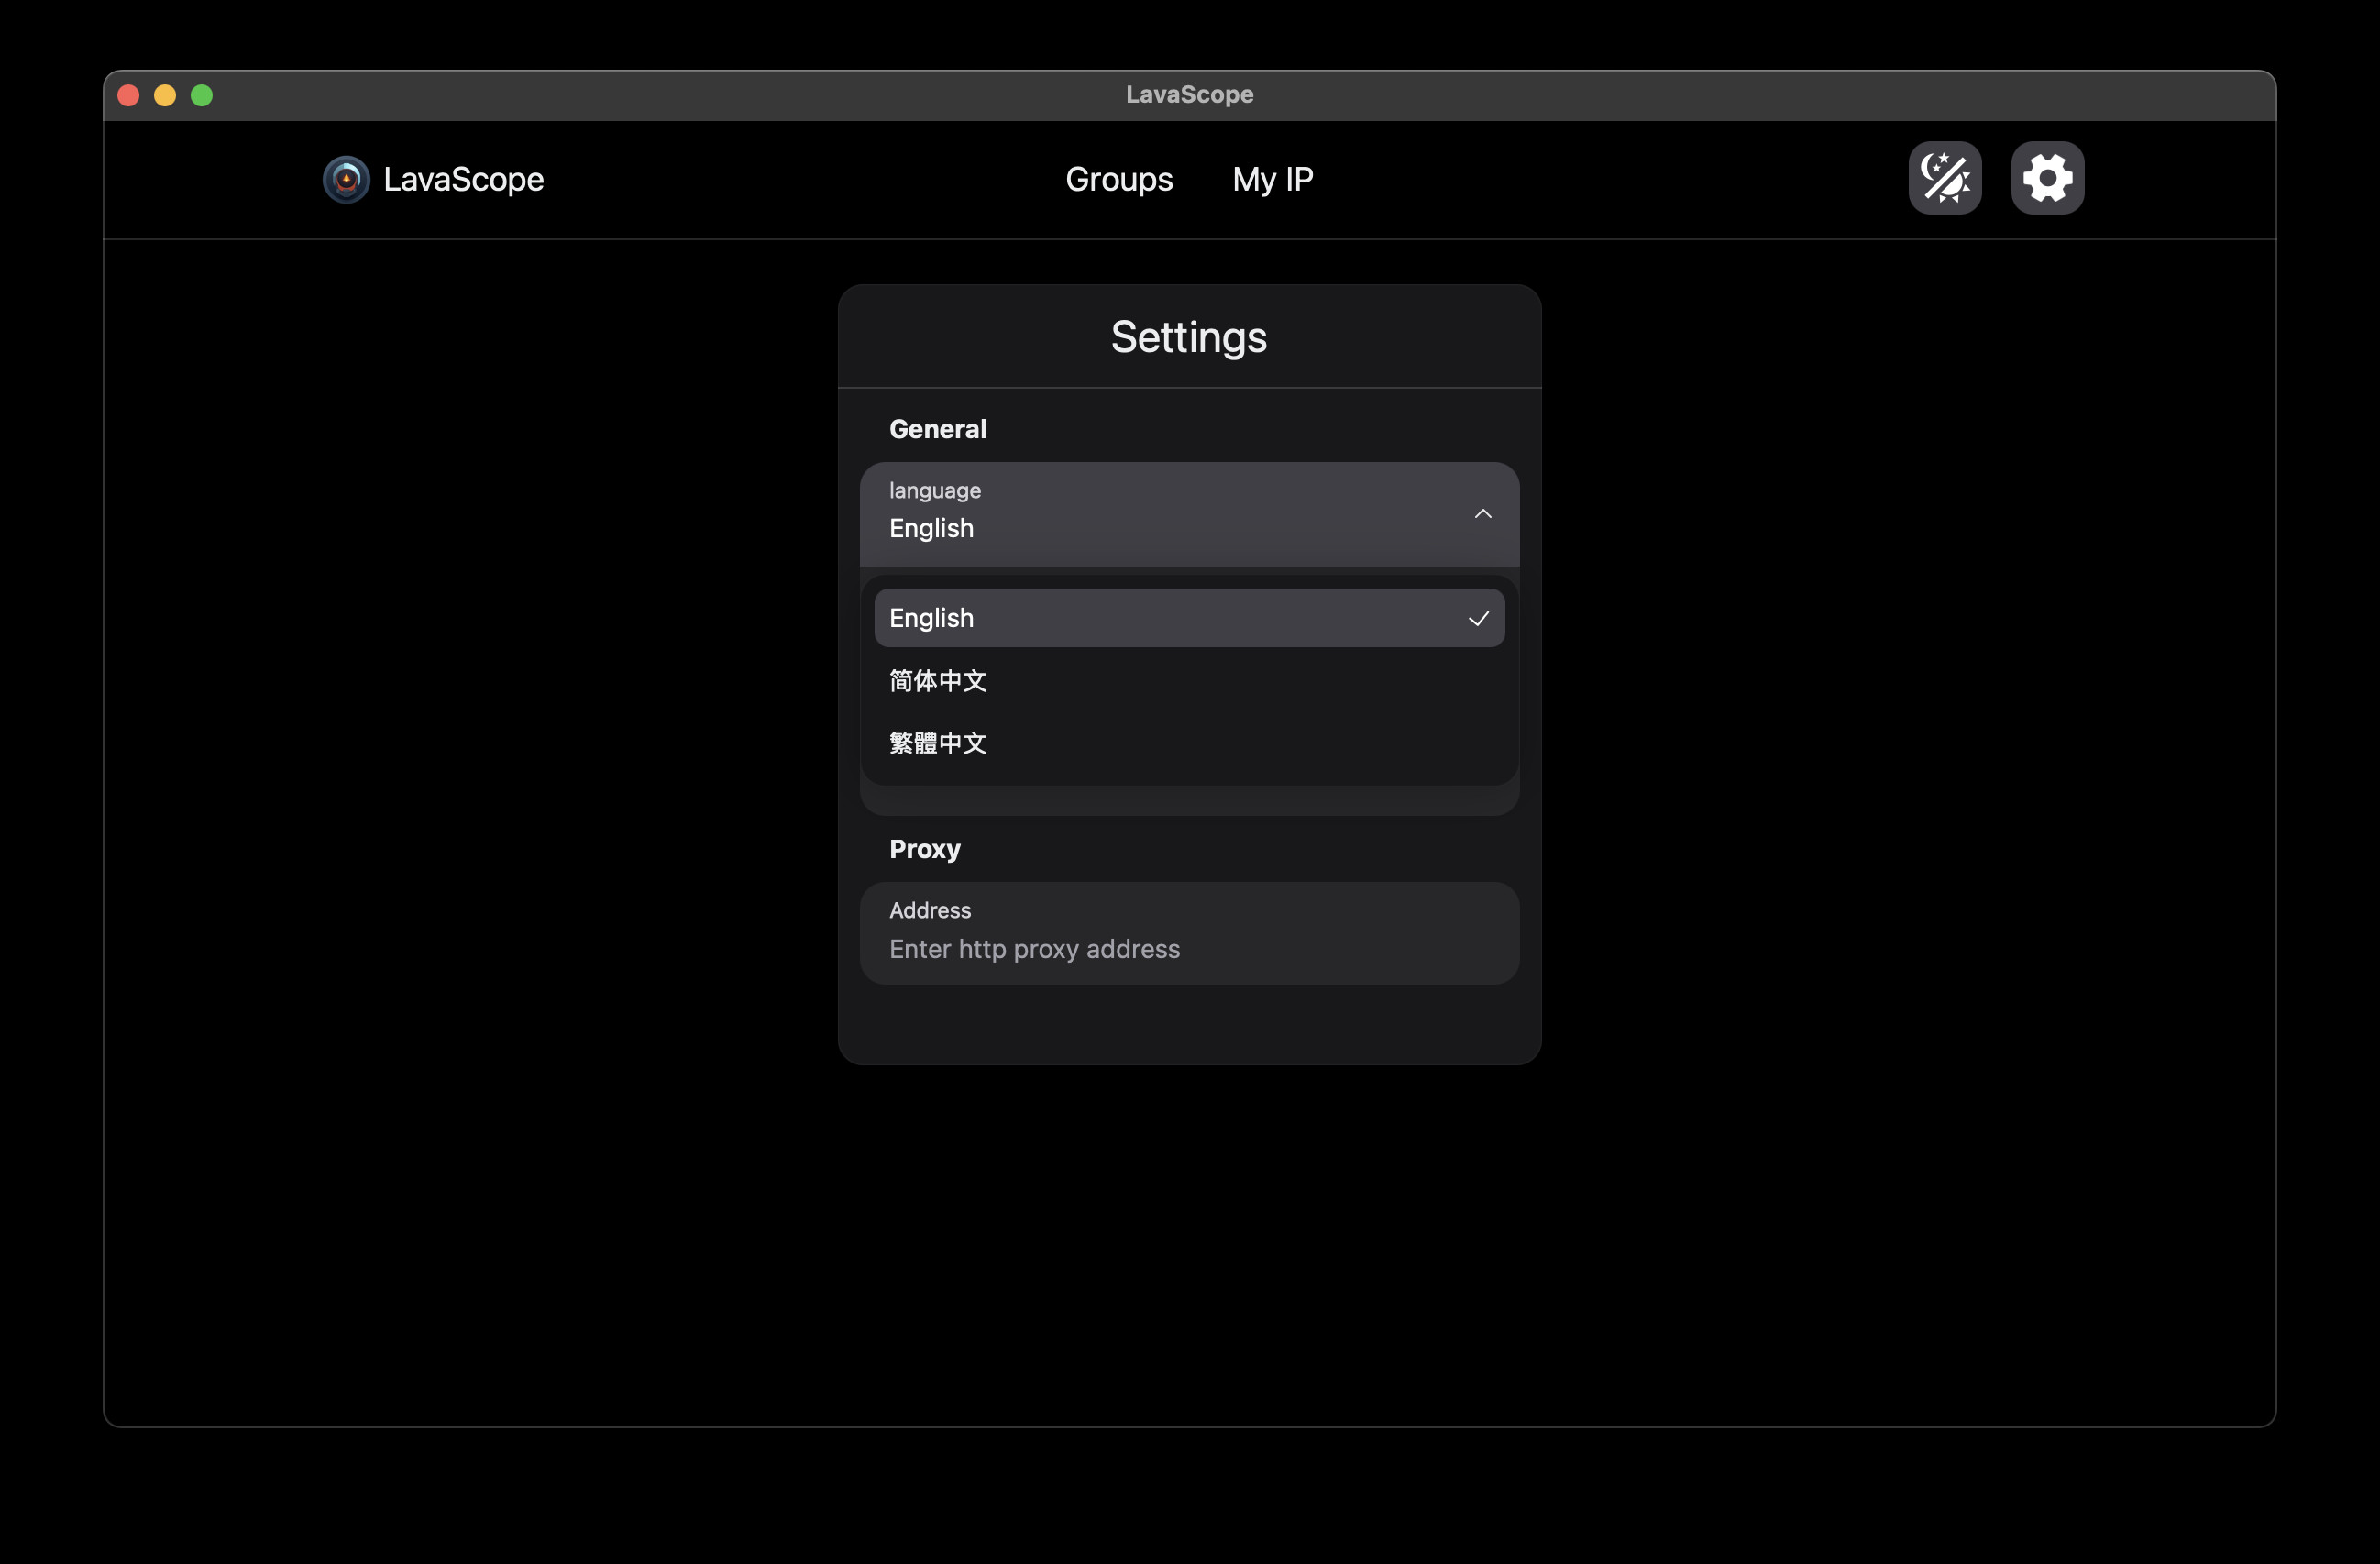Choose 繁體中文 language option
2380x1564 pixels.
point(938,743)
